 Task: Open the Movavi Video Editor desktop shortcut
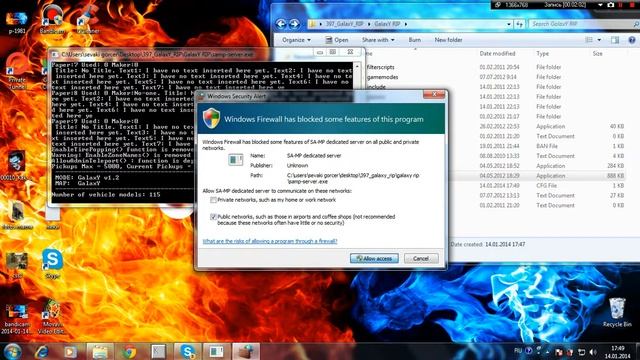[52, 317]
